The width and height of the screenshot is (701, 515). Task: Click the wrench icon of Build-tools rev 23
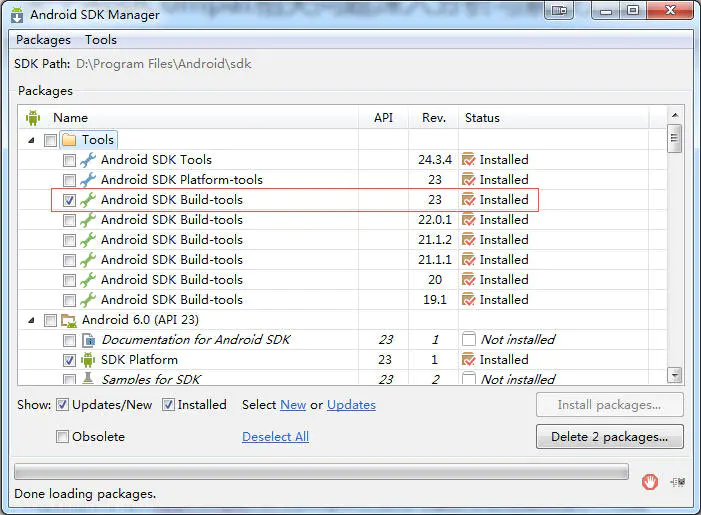(88, 200)
